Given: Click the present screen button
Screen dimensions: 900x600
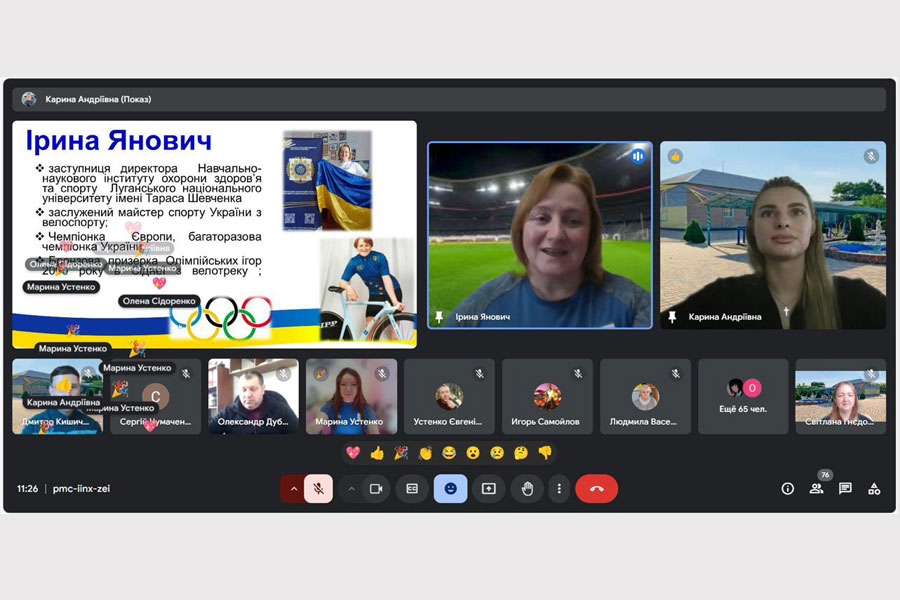Looking at the screenshot, I should pos(488,489).
